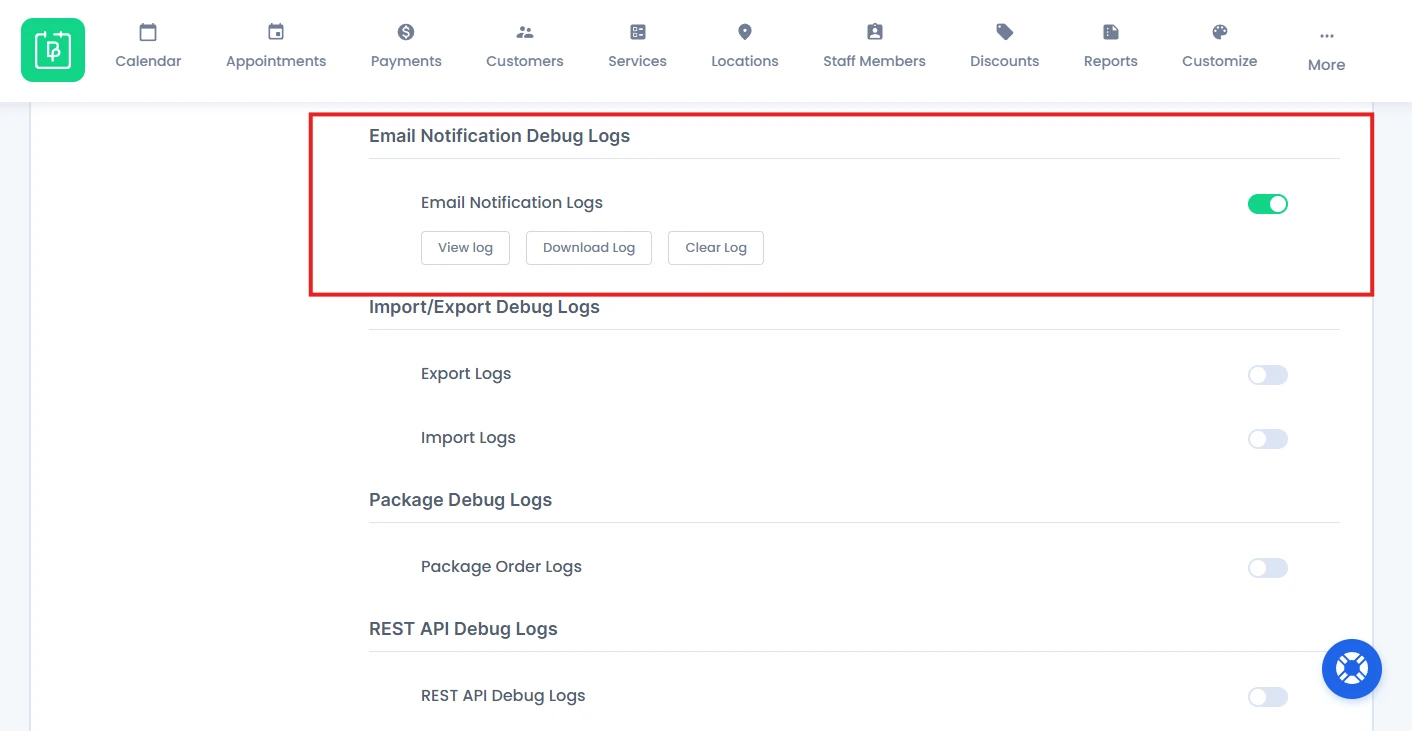Click the Payments dollar icon
1412x731 pixels.
coord(406,32)
